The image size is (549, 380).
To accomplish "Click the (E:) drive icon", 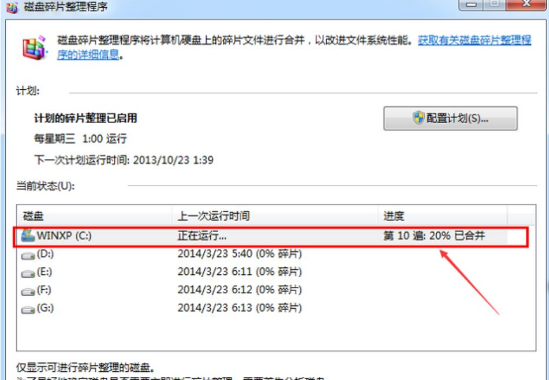I will tap(28, 273).
